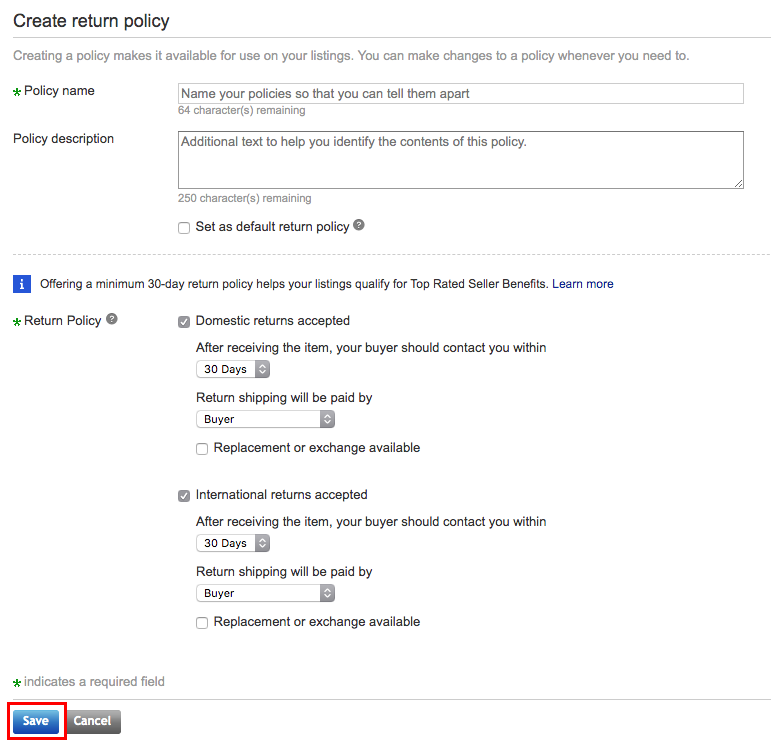This screenshot has height=747, width=771.
Task: Click help icon next to Return Policy label
Action: (112, 319)
